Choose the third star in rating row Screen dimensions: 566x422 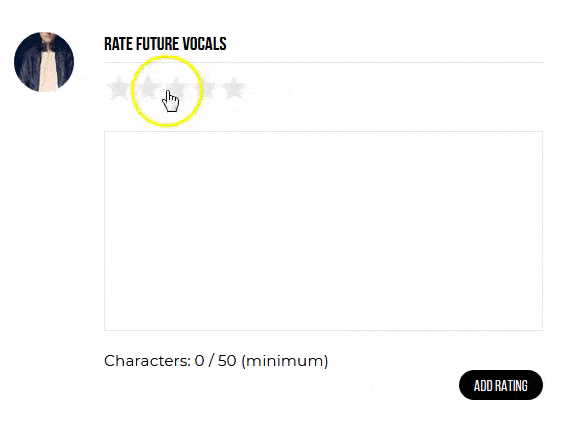point(176,88)
